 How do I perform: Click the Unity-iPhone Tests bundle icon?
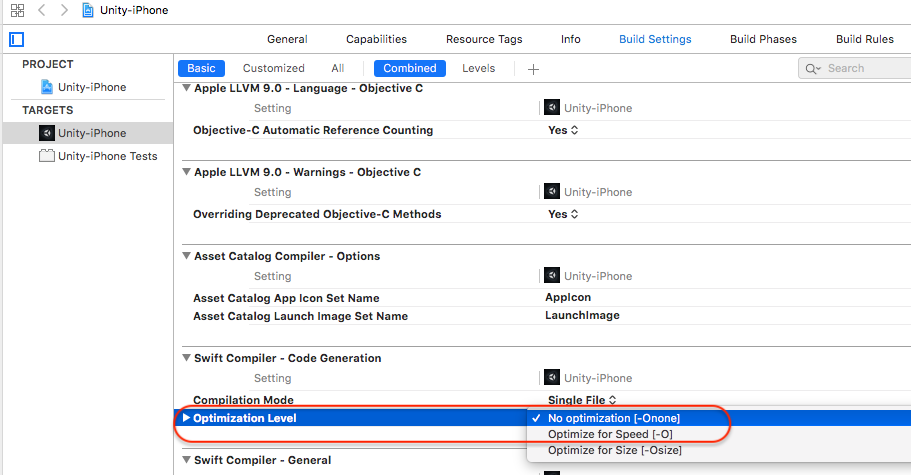pyautogui.click(x=46, y=156)
